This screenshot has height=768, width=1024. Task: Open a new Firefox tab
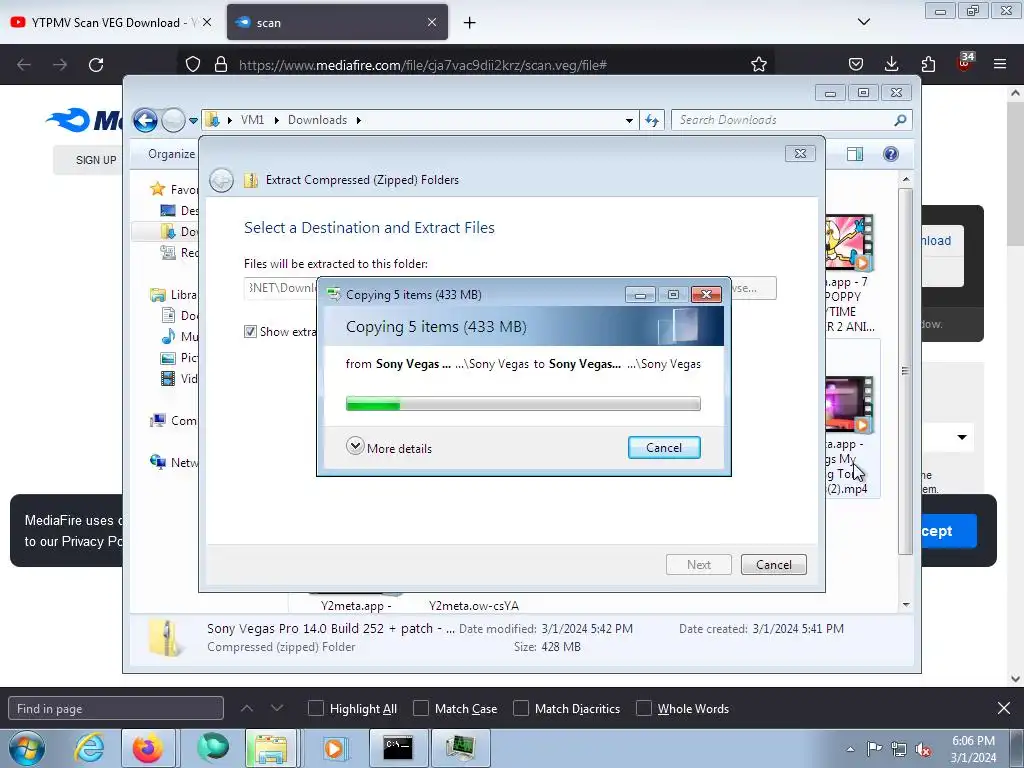469,23
